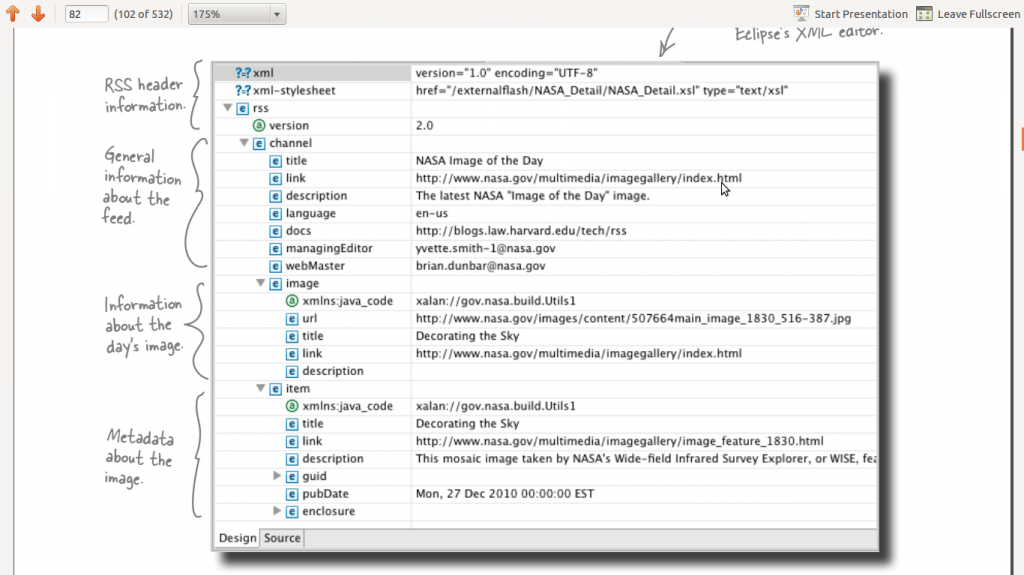The width and height of the screenshot is (1024, 575).
Task: Select the xml processing instruction icon
Action: coord(243,73)
